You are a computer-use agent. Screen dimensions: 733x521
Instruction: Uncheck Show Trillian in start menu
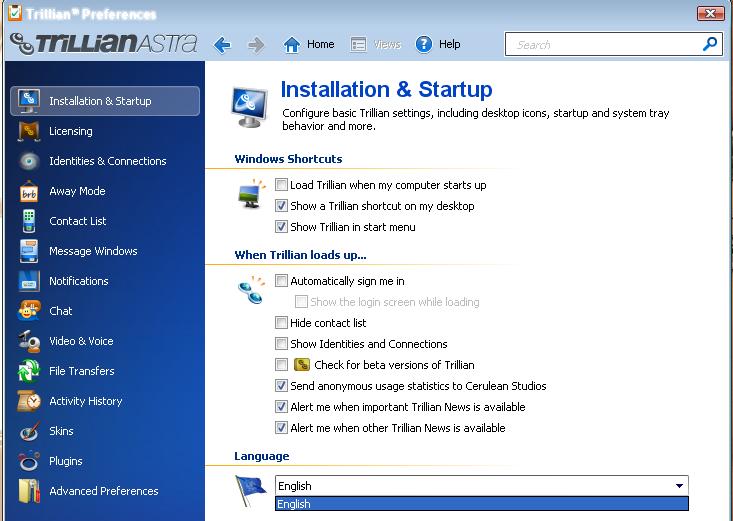click(281, 227)
